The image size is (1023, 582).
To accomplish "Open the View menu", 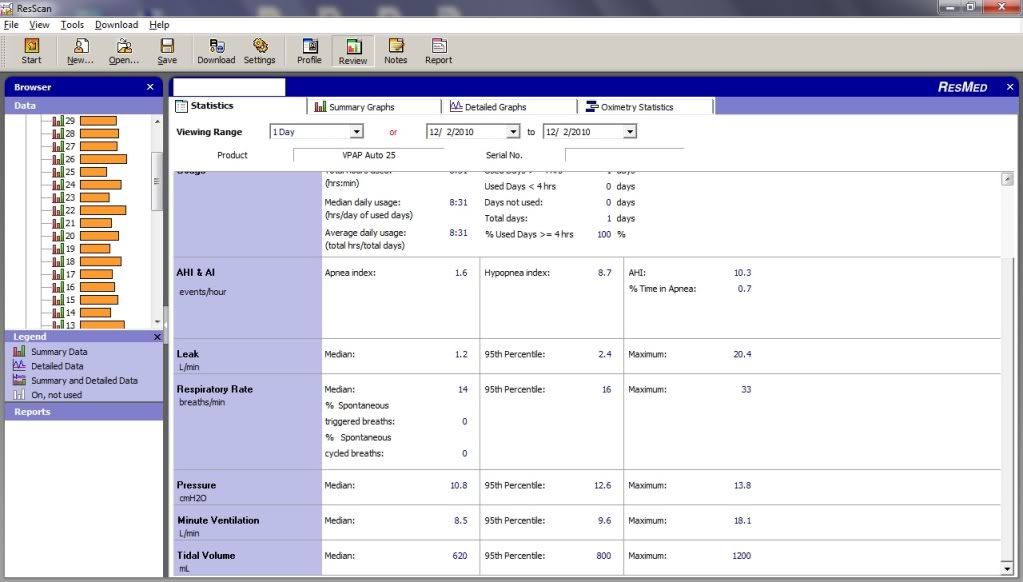I will [39, 25].
